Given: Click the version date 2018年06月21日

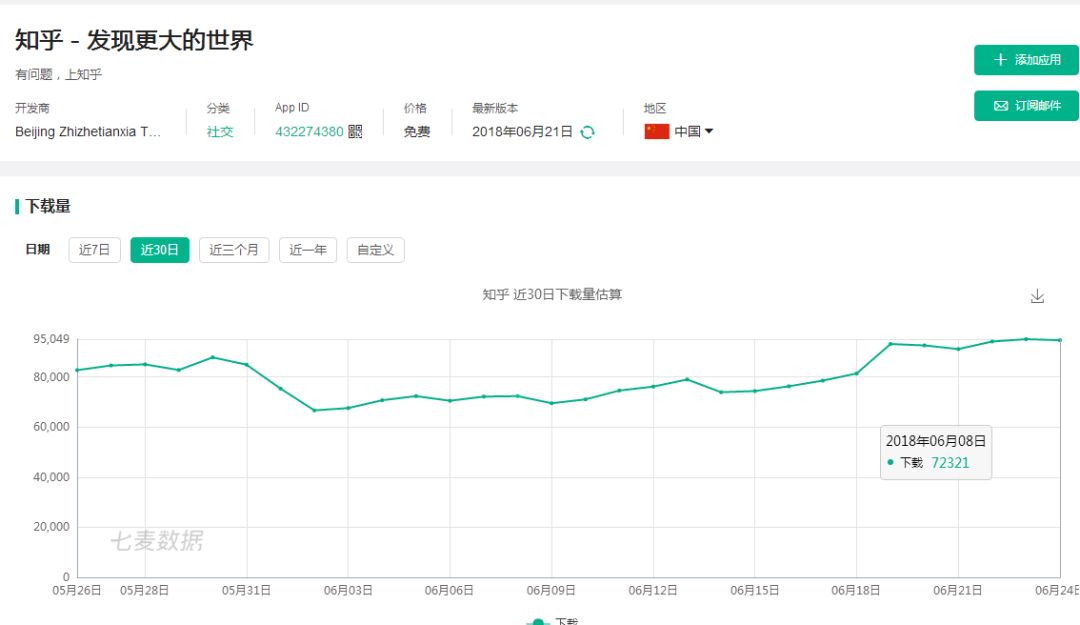Looking at the screenshot, I should pos(522,132).
